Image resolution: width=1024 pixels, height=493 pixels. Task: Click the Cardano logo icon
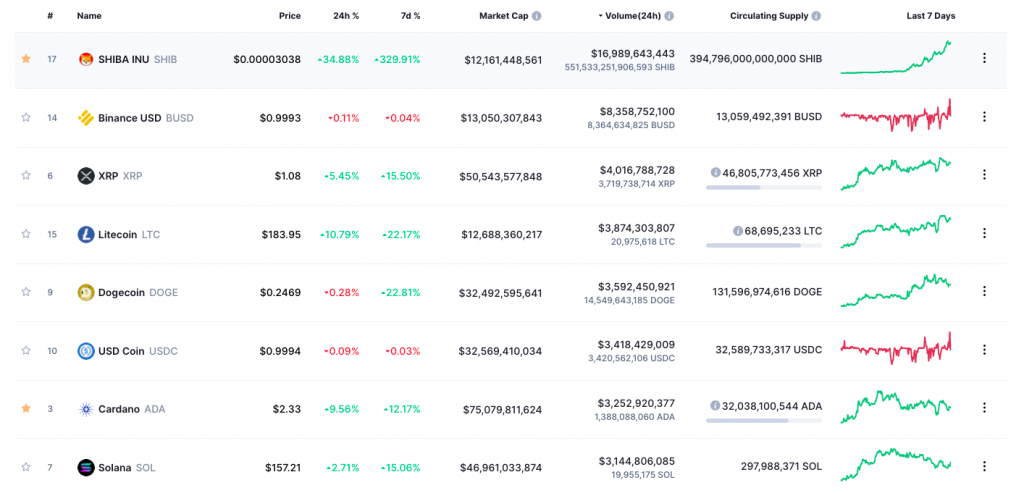86,409
